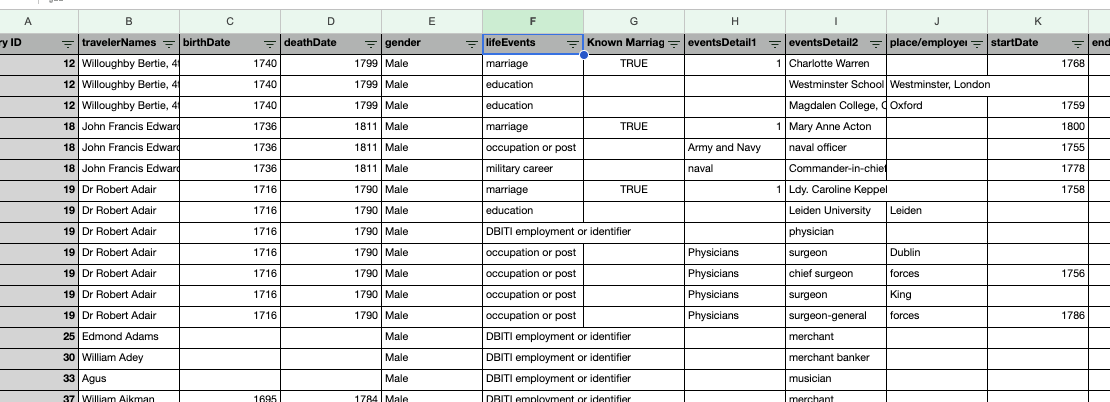Screen dimensions: 1110x402
Task: Select TRUE in Mary Anne Acton row
Action: [x=634, y=127]
